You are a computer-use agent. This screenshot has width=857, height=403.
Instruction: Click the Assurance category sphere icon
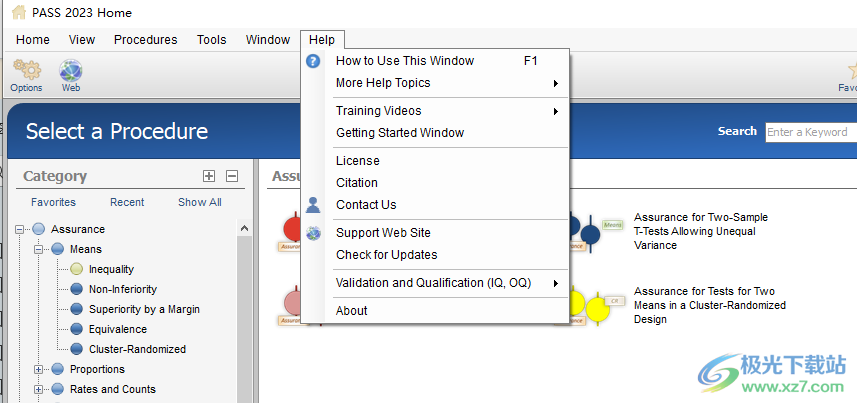38,229
